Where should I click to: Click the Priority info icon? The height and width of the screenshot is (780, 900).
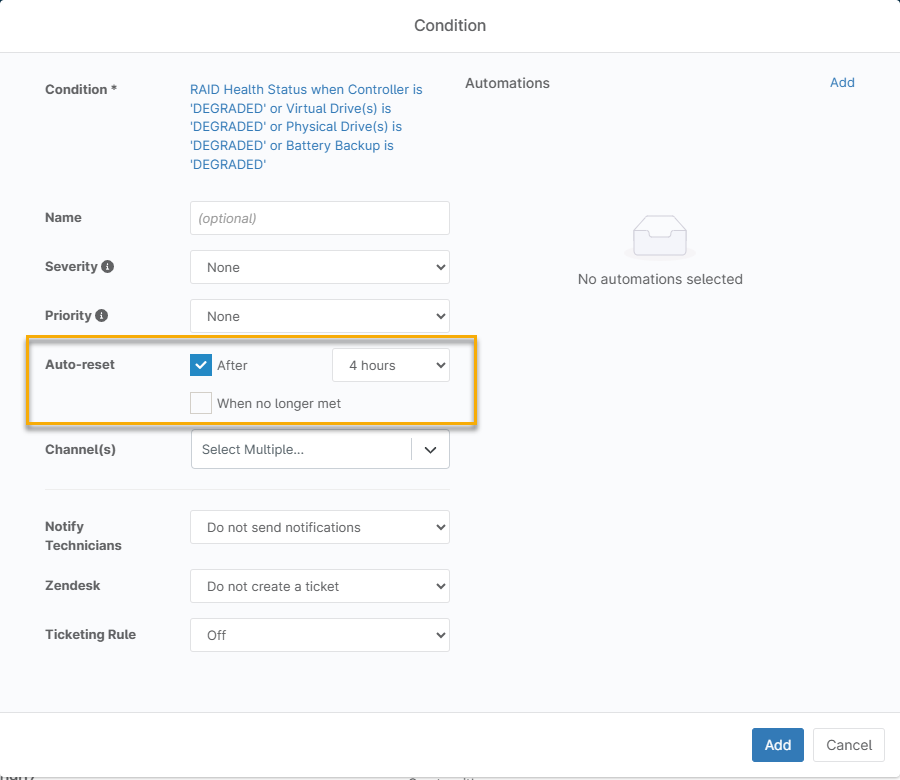[x=102, y=316]
